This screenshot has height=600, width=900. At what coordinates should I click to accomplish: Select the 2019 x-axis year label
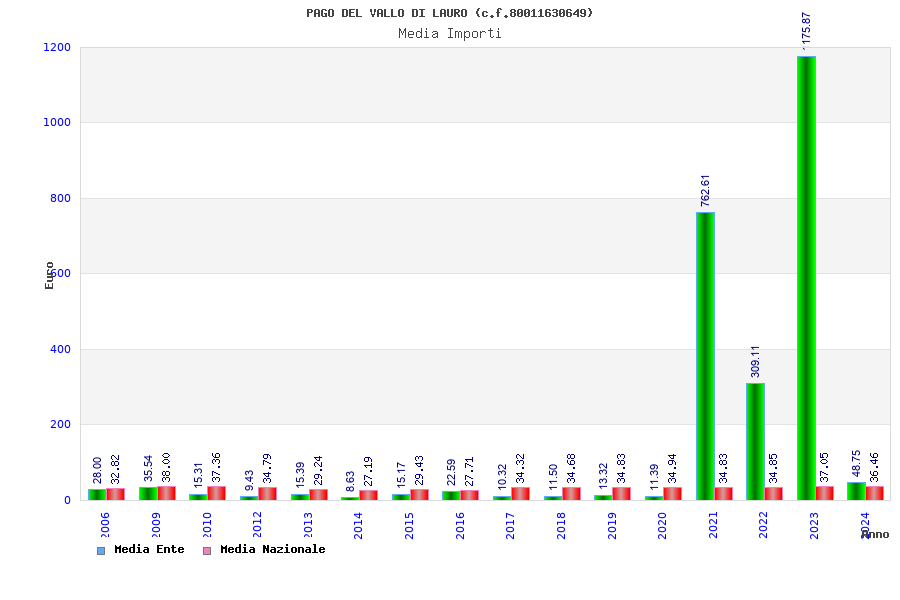coord(612,525)
